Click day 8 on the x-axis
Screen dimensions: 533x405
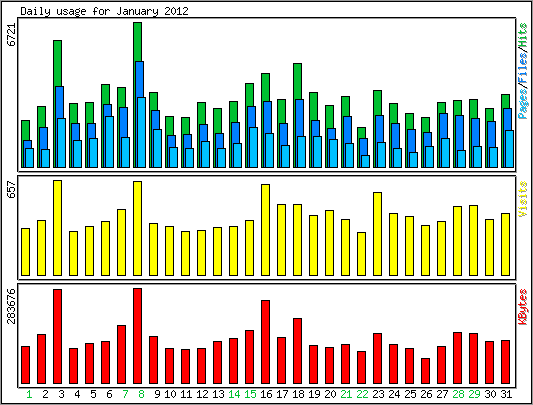pos(141,394)
